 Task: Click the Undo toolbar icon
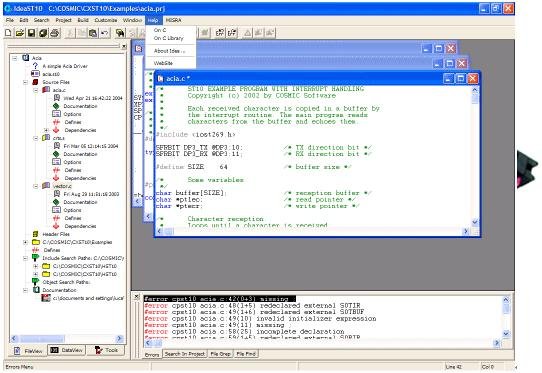(105, 33)
